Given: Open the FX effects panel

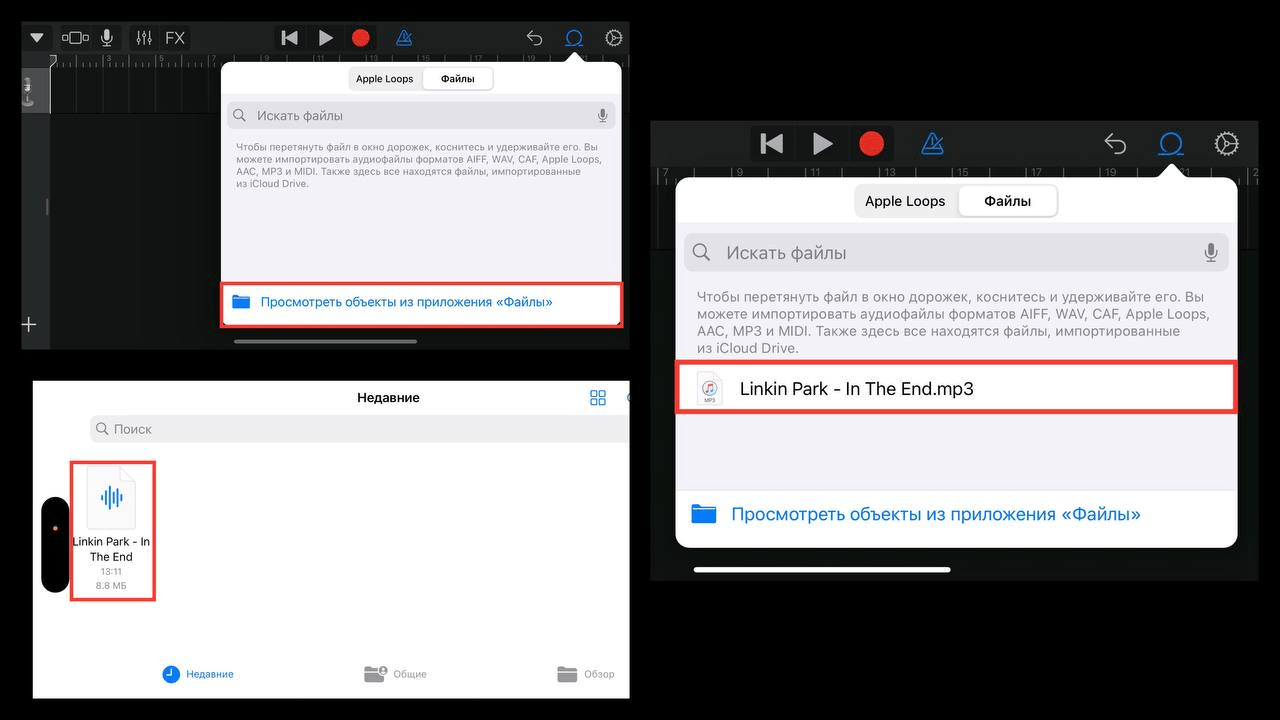Looking at the screenshot, I should 175,38.
